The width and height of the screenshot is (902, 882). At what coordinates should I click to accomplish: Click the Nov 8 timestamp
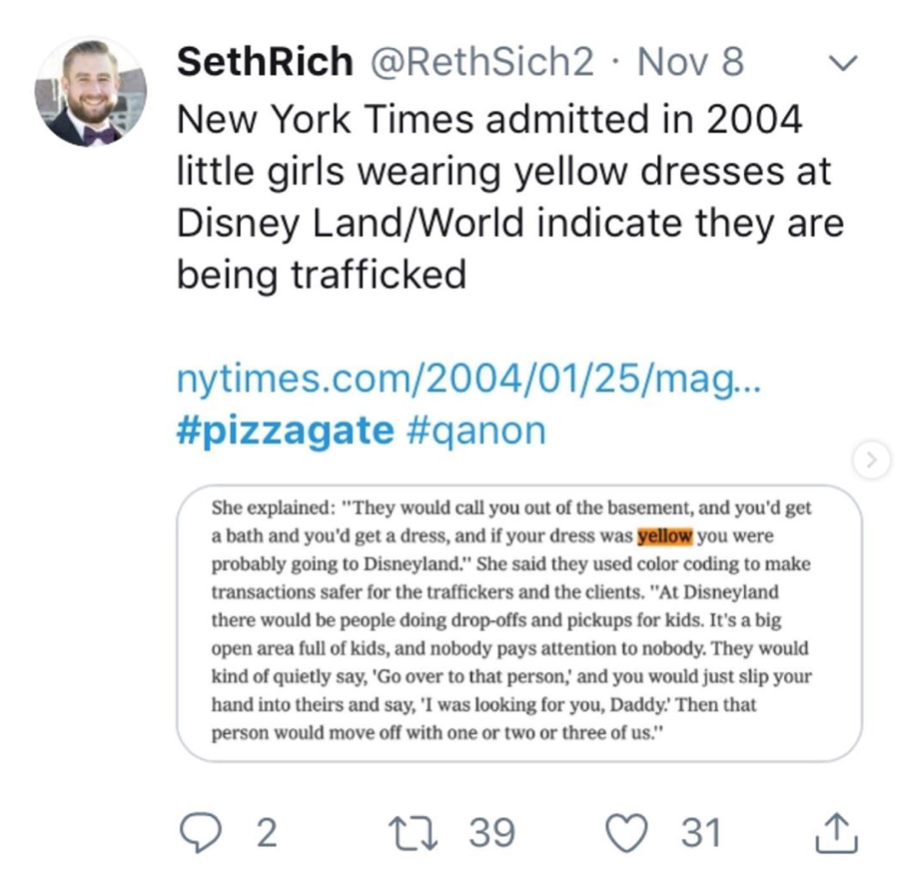pos(690,63)
